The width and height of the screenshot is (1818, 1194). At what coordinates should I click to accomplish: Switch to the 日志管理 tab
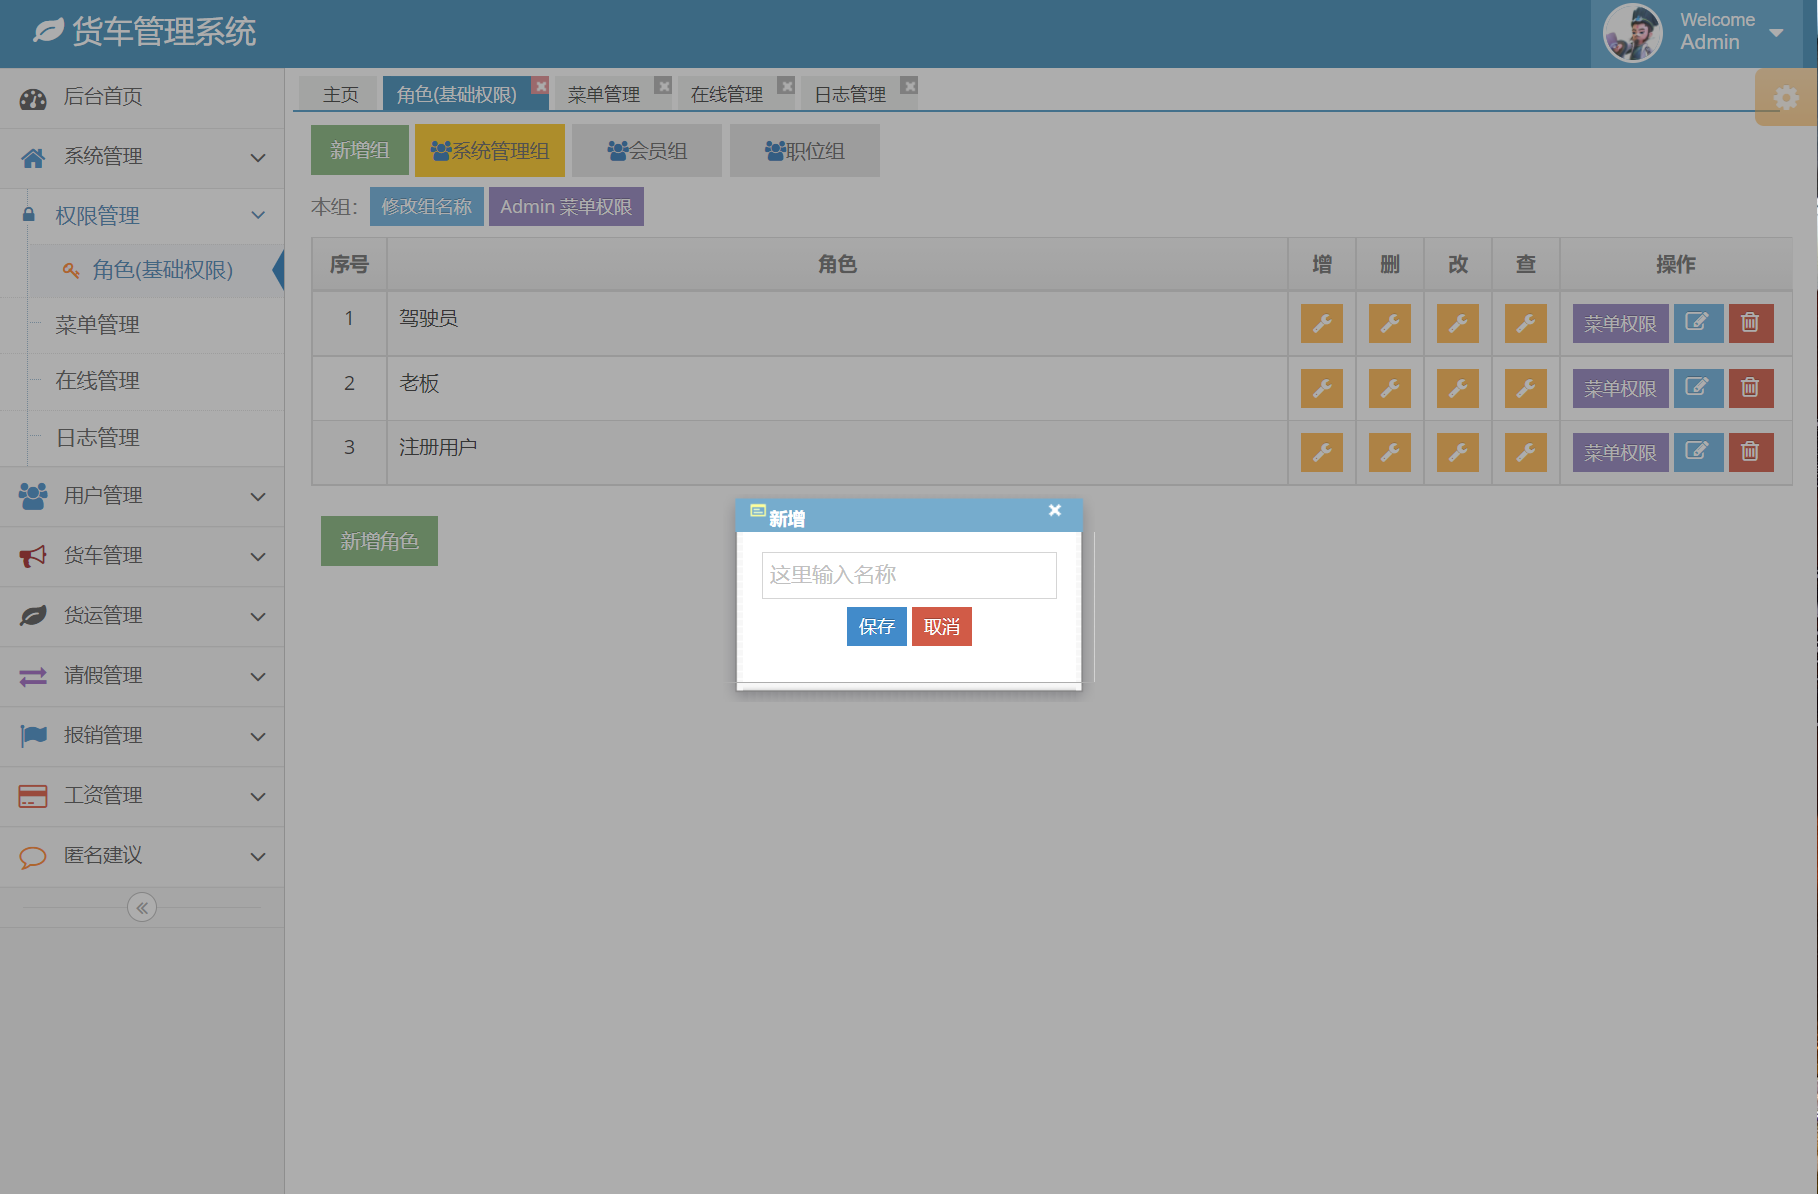coord(850,94)
